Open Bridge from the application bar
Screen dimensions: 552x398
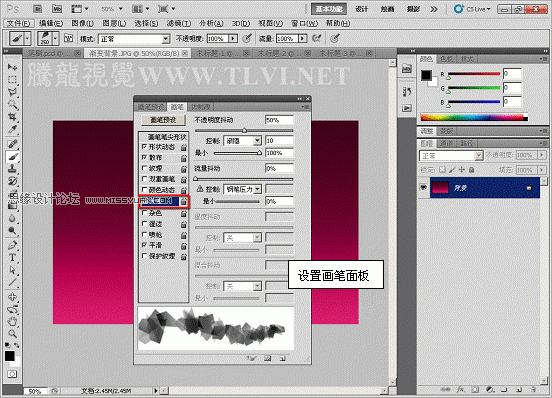coord(38,8)
